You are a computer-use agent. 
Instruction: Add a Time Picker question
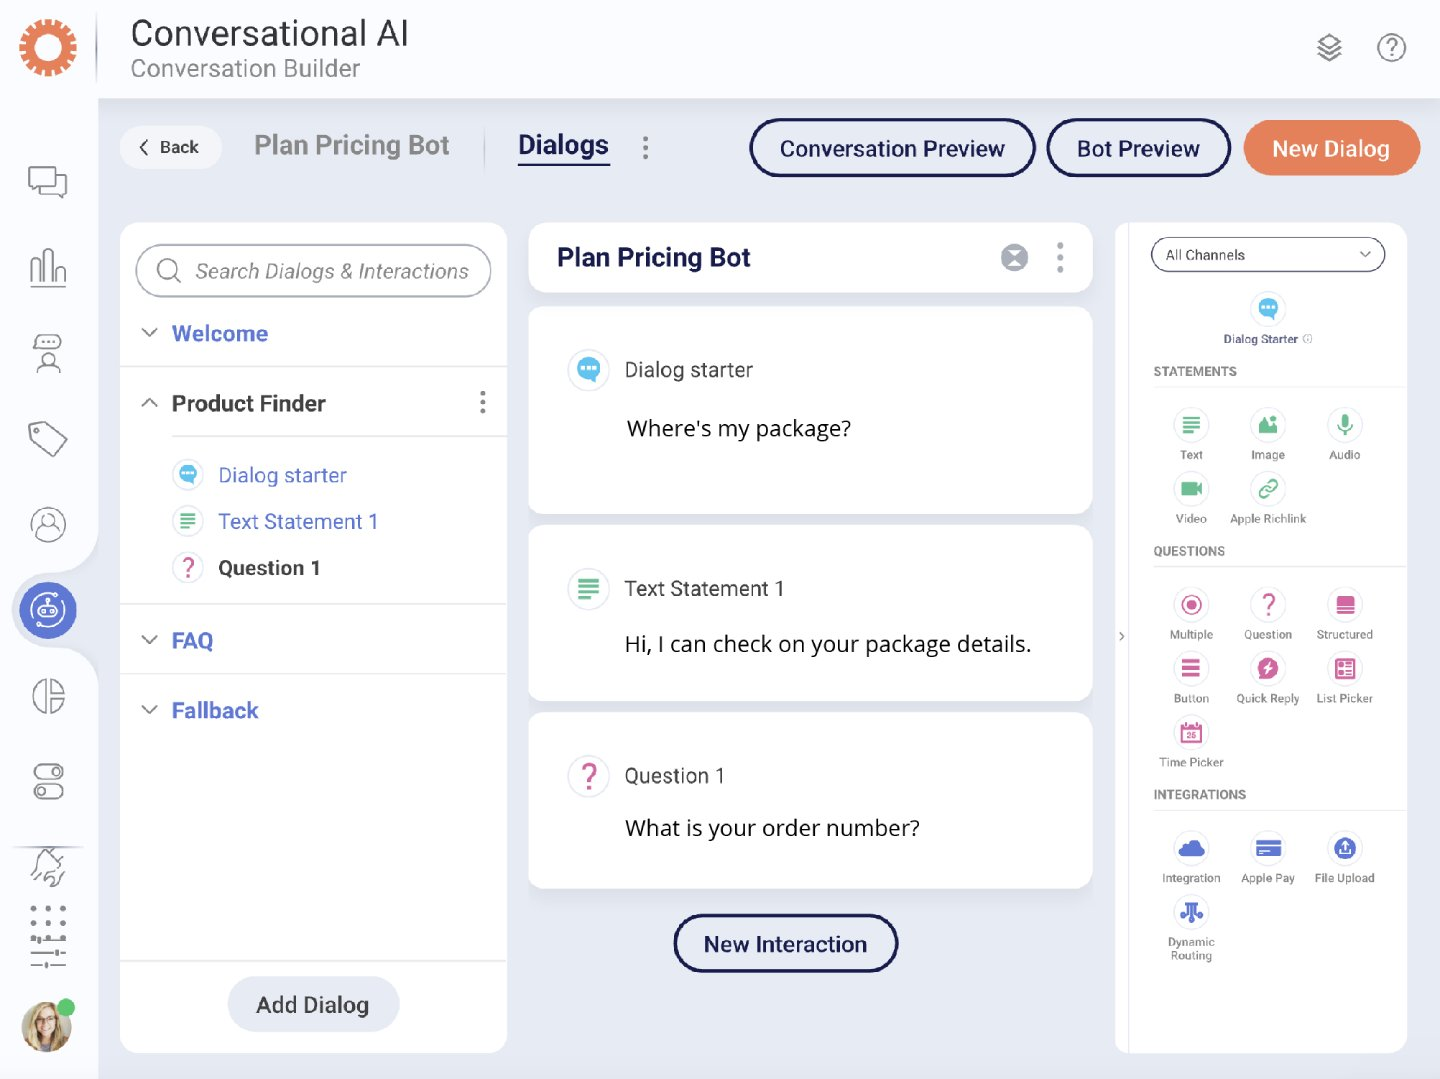[x=1190, y=733]
